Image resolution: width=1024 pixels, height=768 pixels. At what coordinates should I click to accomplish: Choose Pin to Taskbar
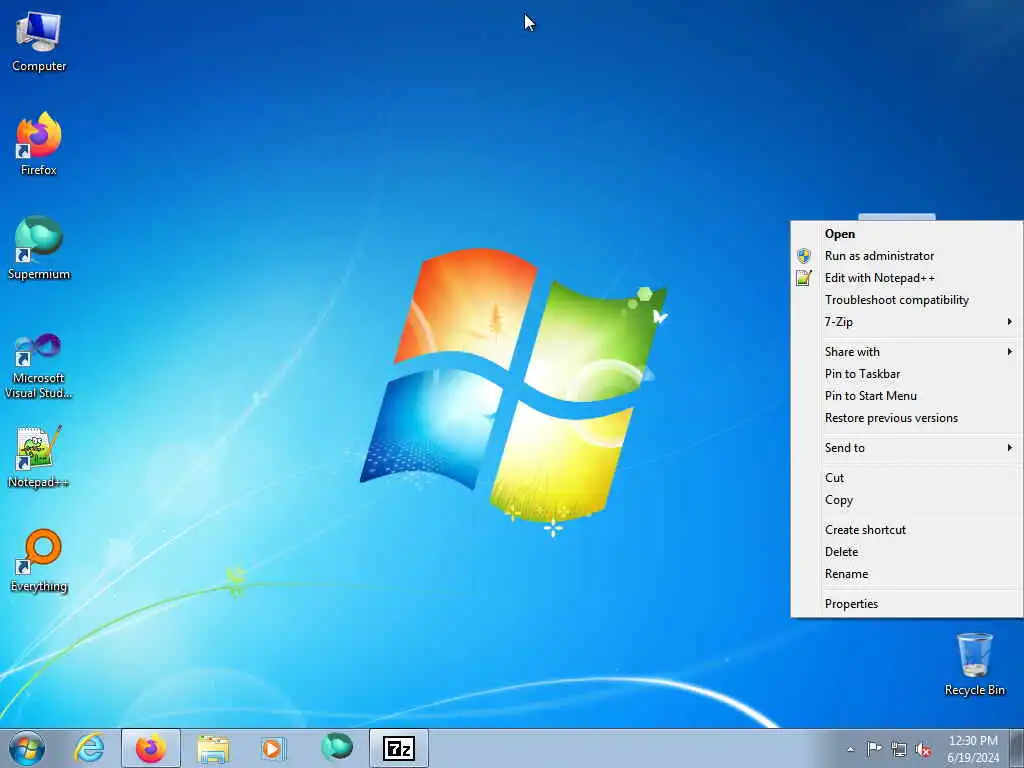(x=906, y=374)
